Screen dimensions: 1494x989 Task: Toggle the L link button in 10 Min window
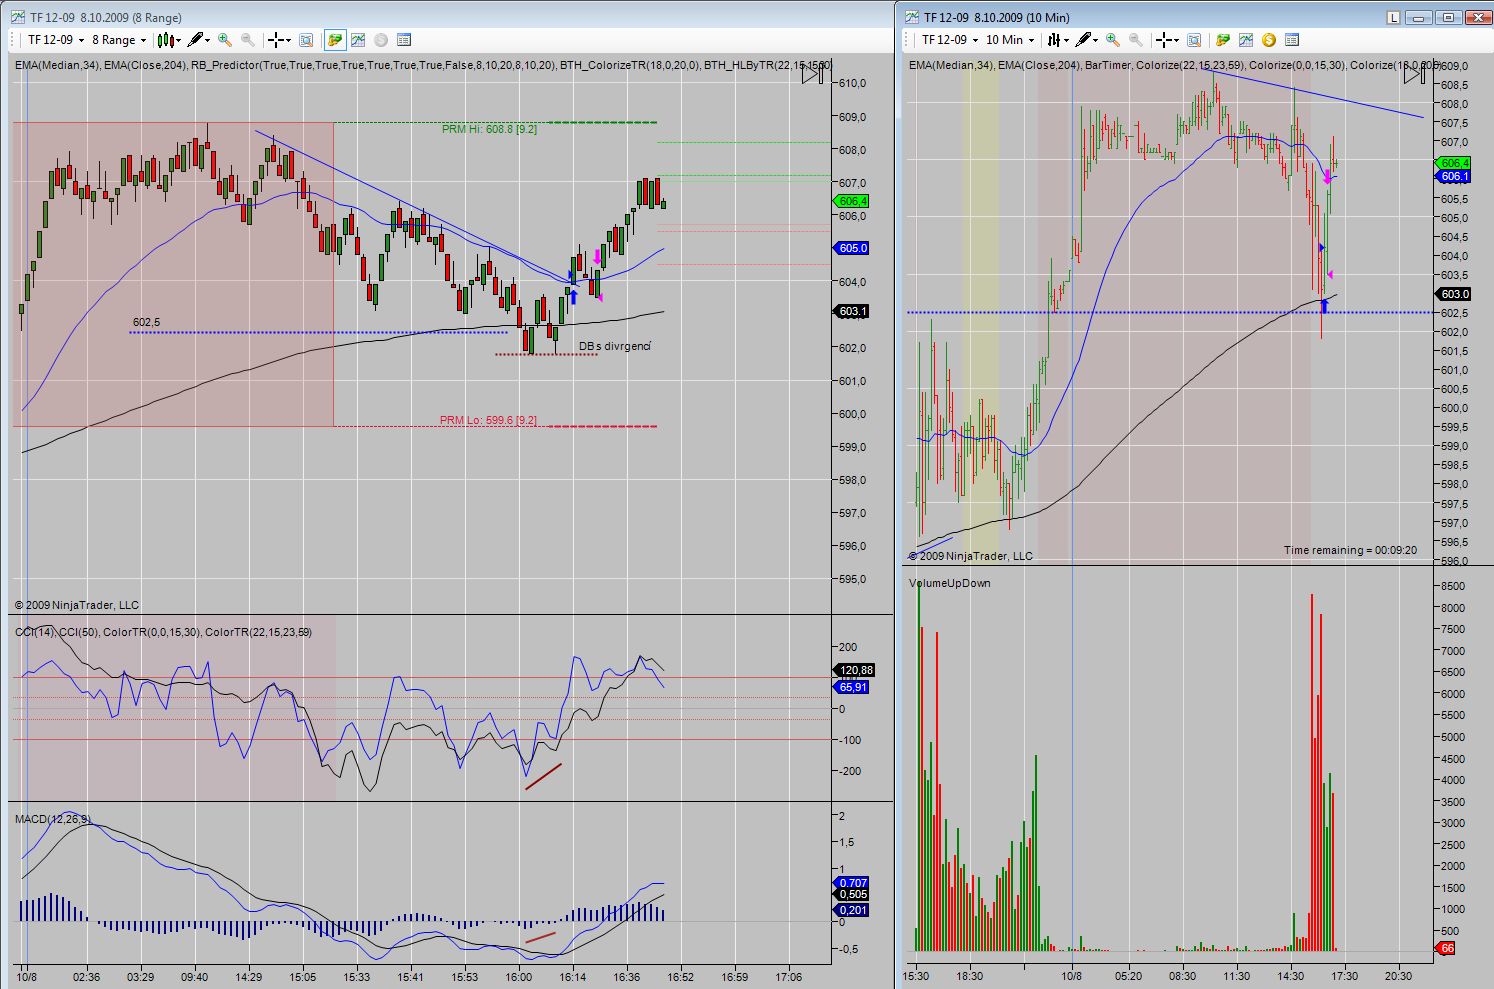(x=1394, y=17)
